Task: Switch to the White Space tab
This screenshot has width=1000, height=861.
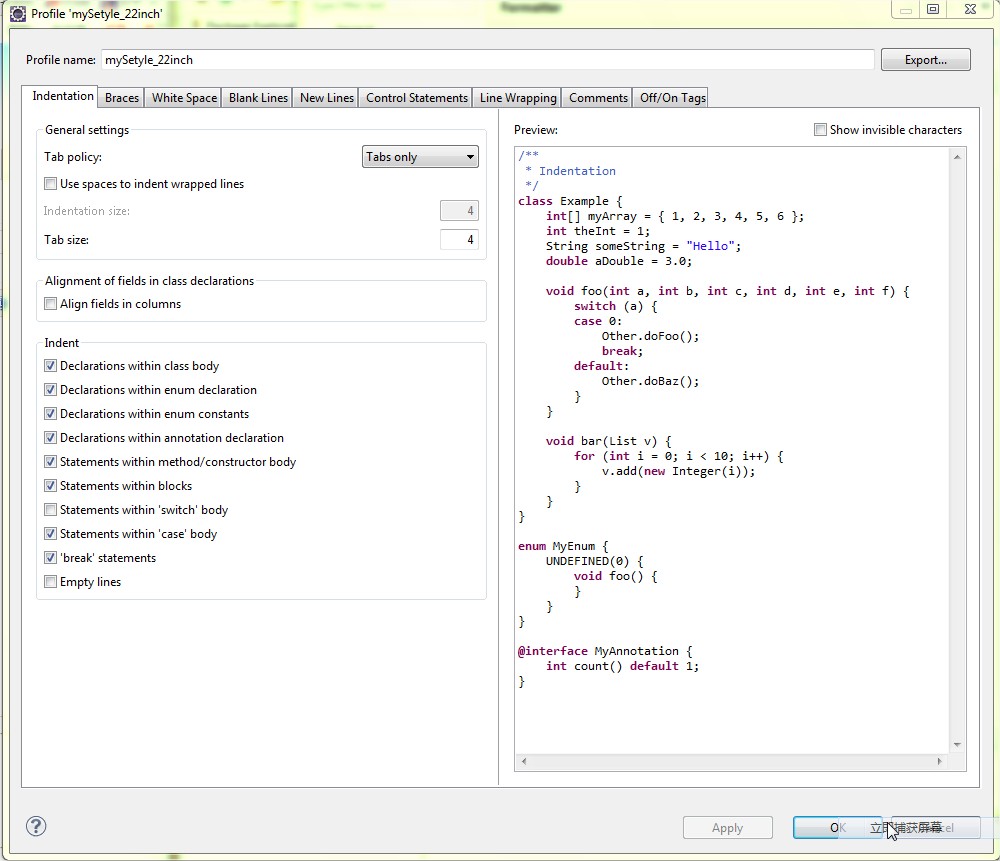Action: point(184,98)
